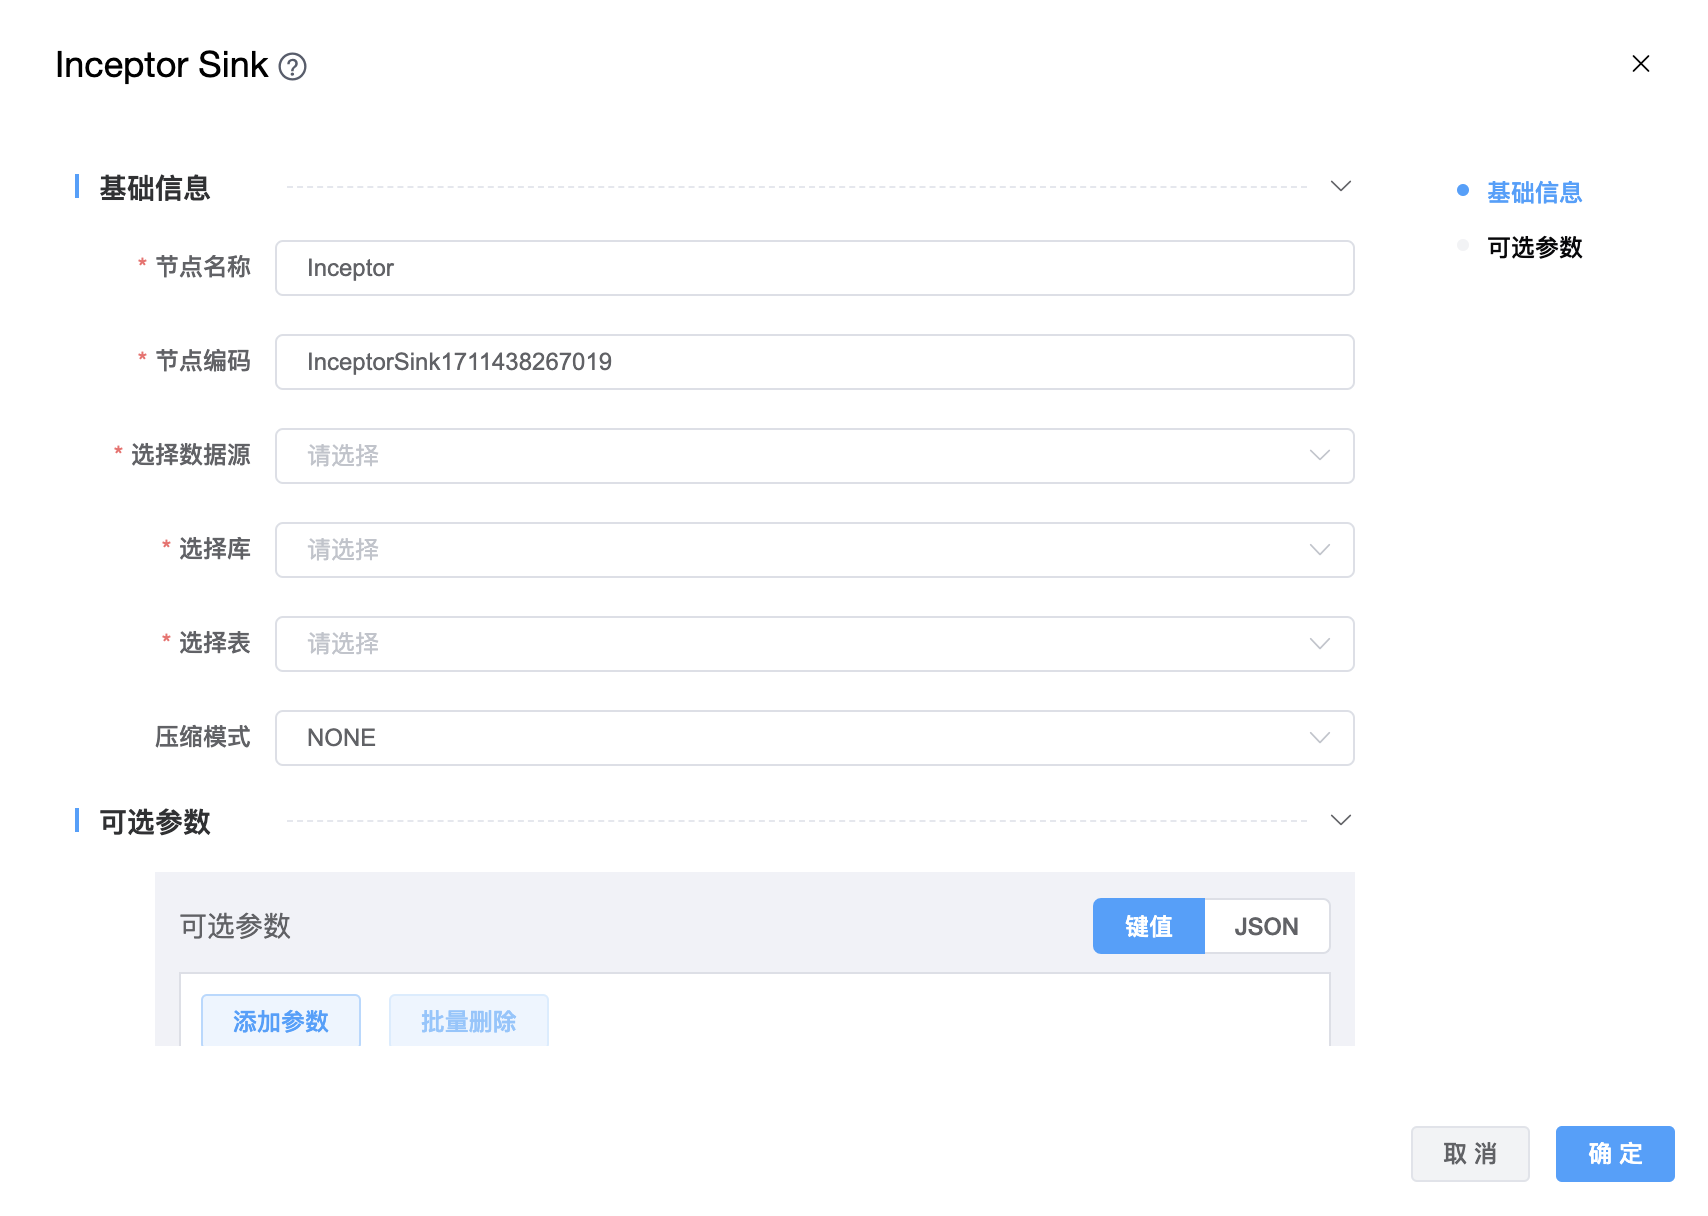
Task: Close the Inceptor Sink dialog
Action: click(x=1640, y=64)
